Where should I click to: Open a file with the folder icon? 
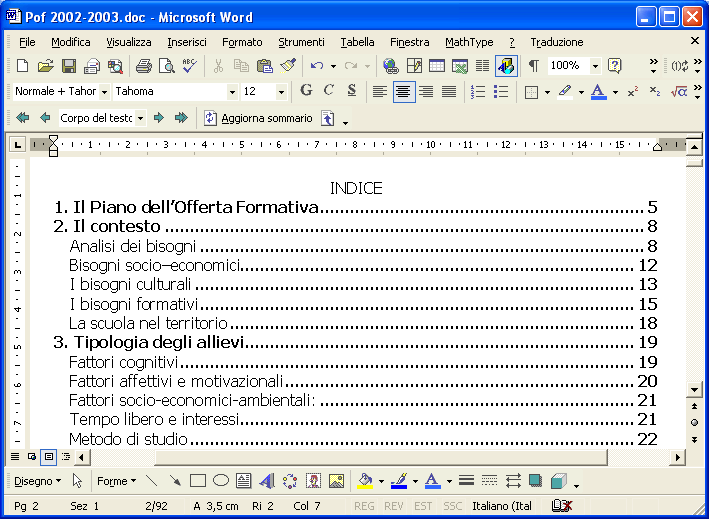coord(46,66)
